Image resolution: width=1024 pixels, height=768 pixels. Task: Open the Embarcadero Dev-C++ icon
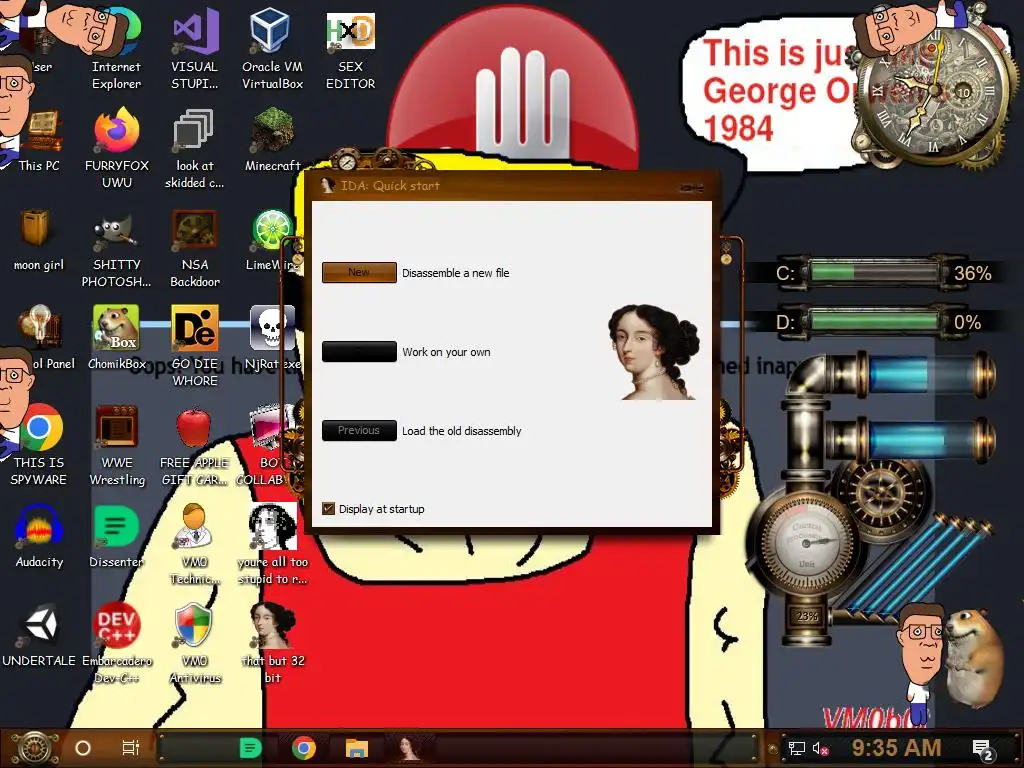(116, 644)
